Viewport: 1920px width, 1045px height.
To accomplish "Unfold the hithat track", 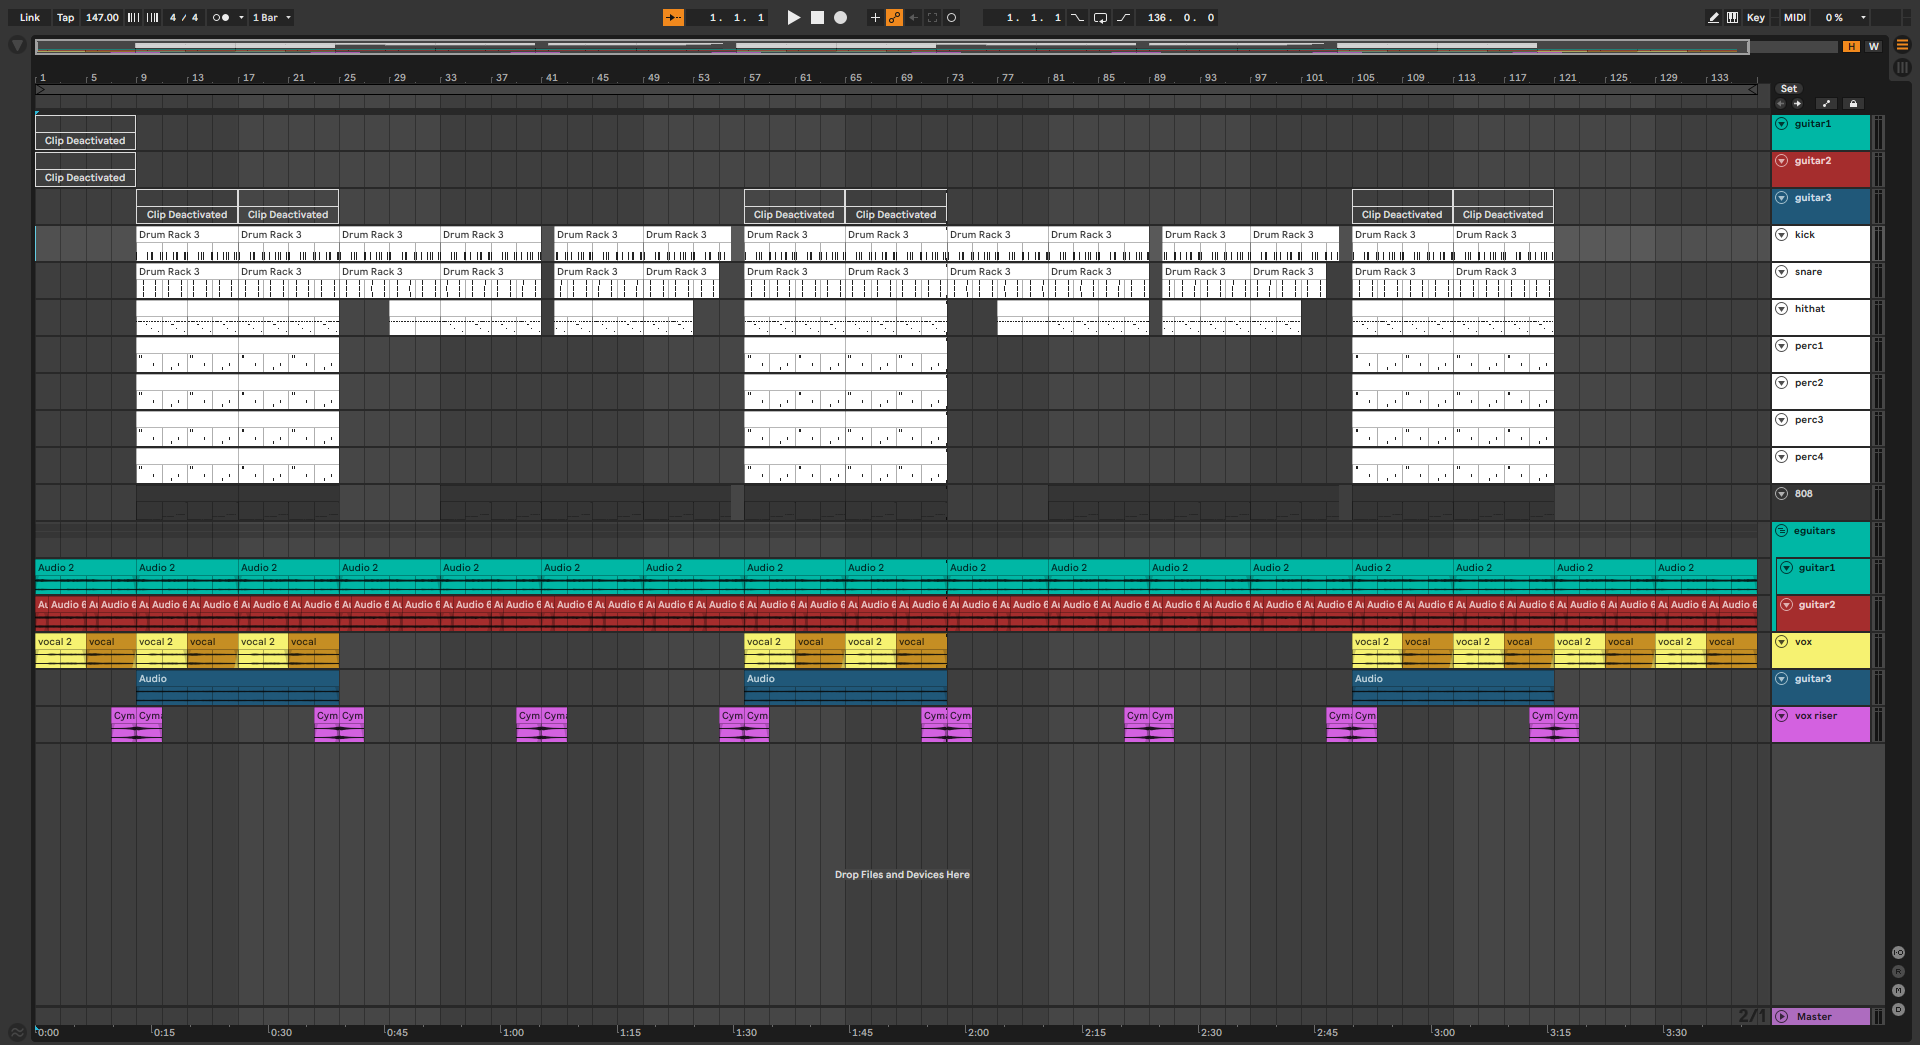I will tap(1782, 309).
